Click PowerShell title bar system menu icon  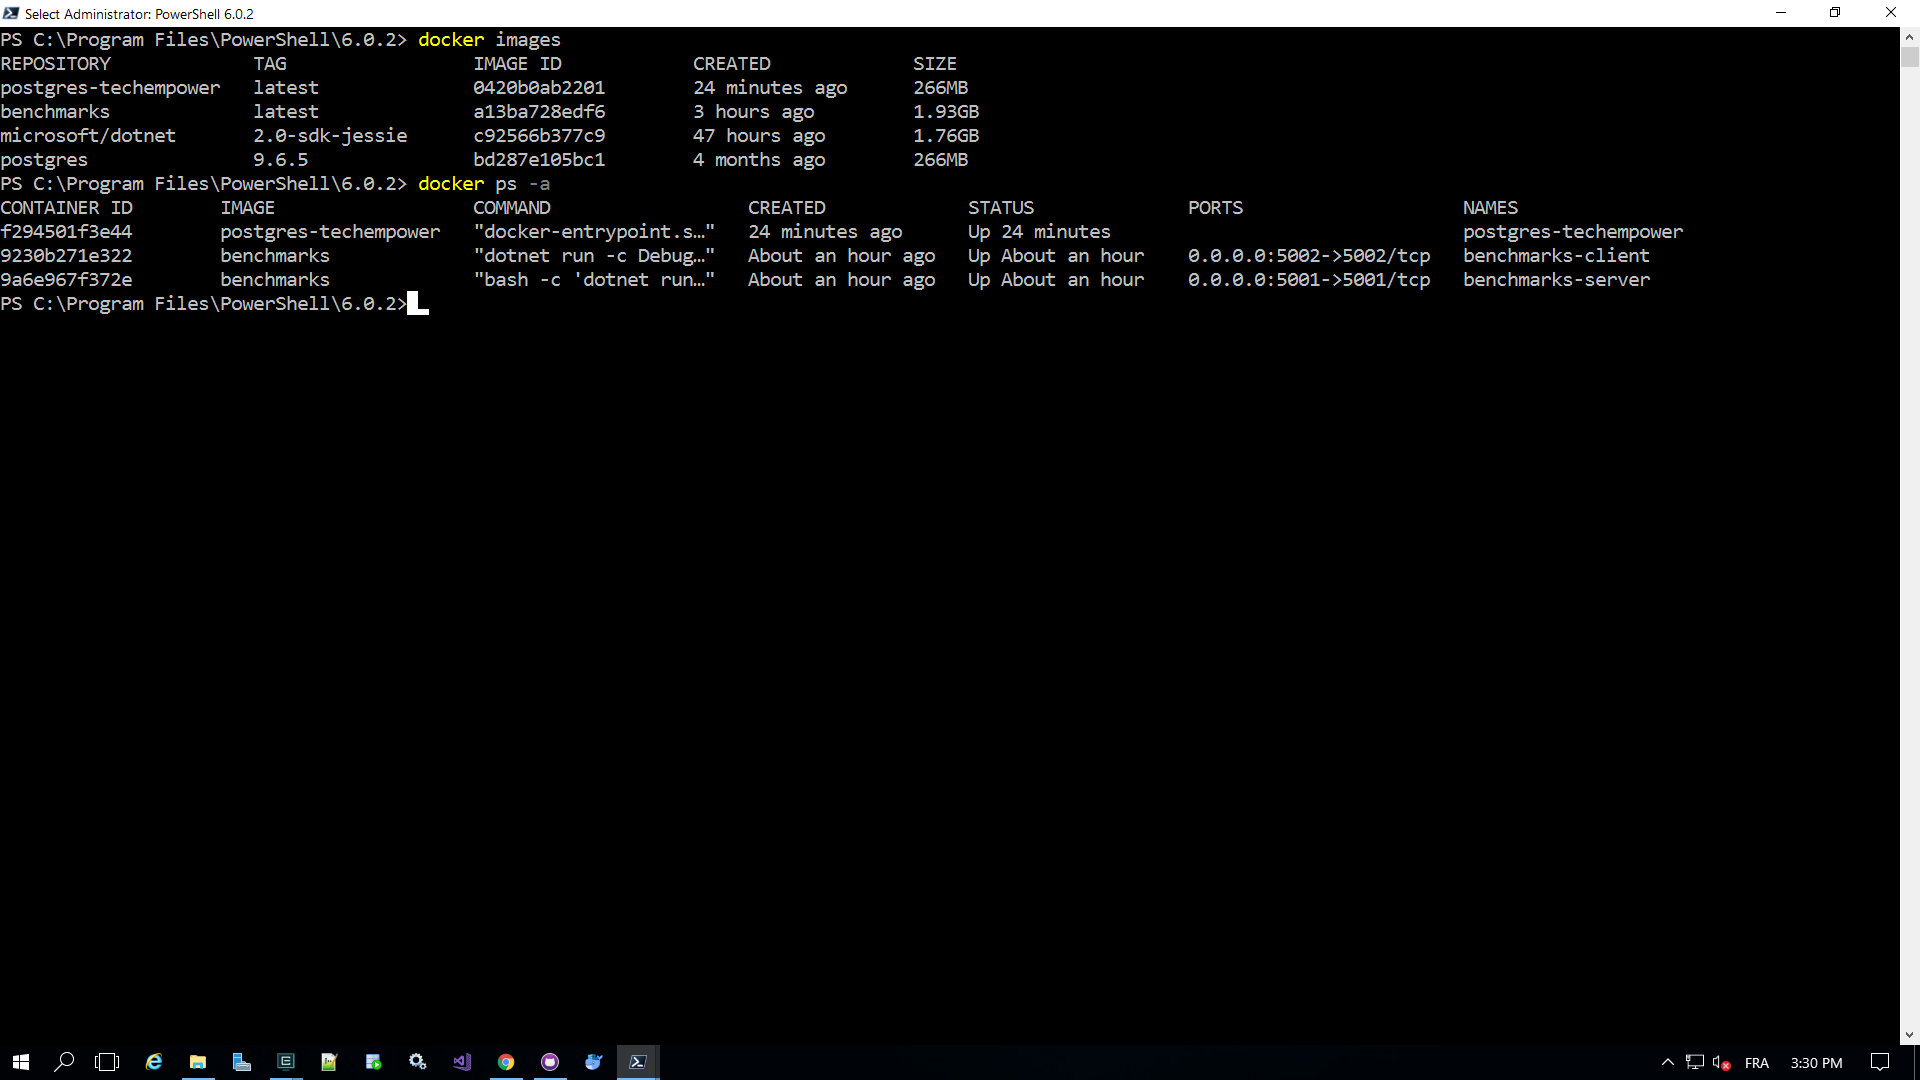[x=11, y=13]
